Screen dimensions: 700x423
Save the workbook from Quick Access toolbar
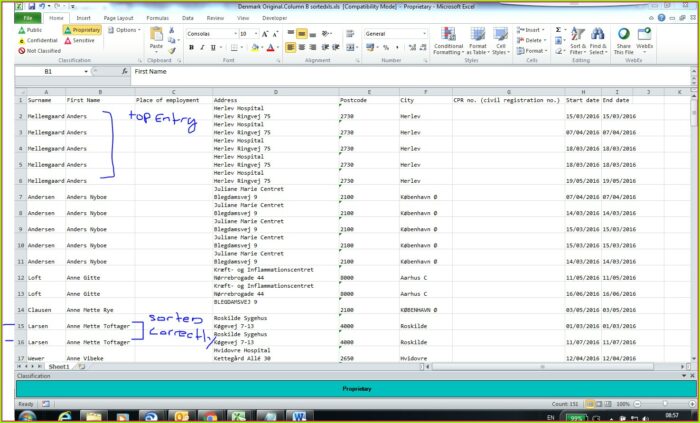coord(31,6)
